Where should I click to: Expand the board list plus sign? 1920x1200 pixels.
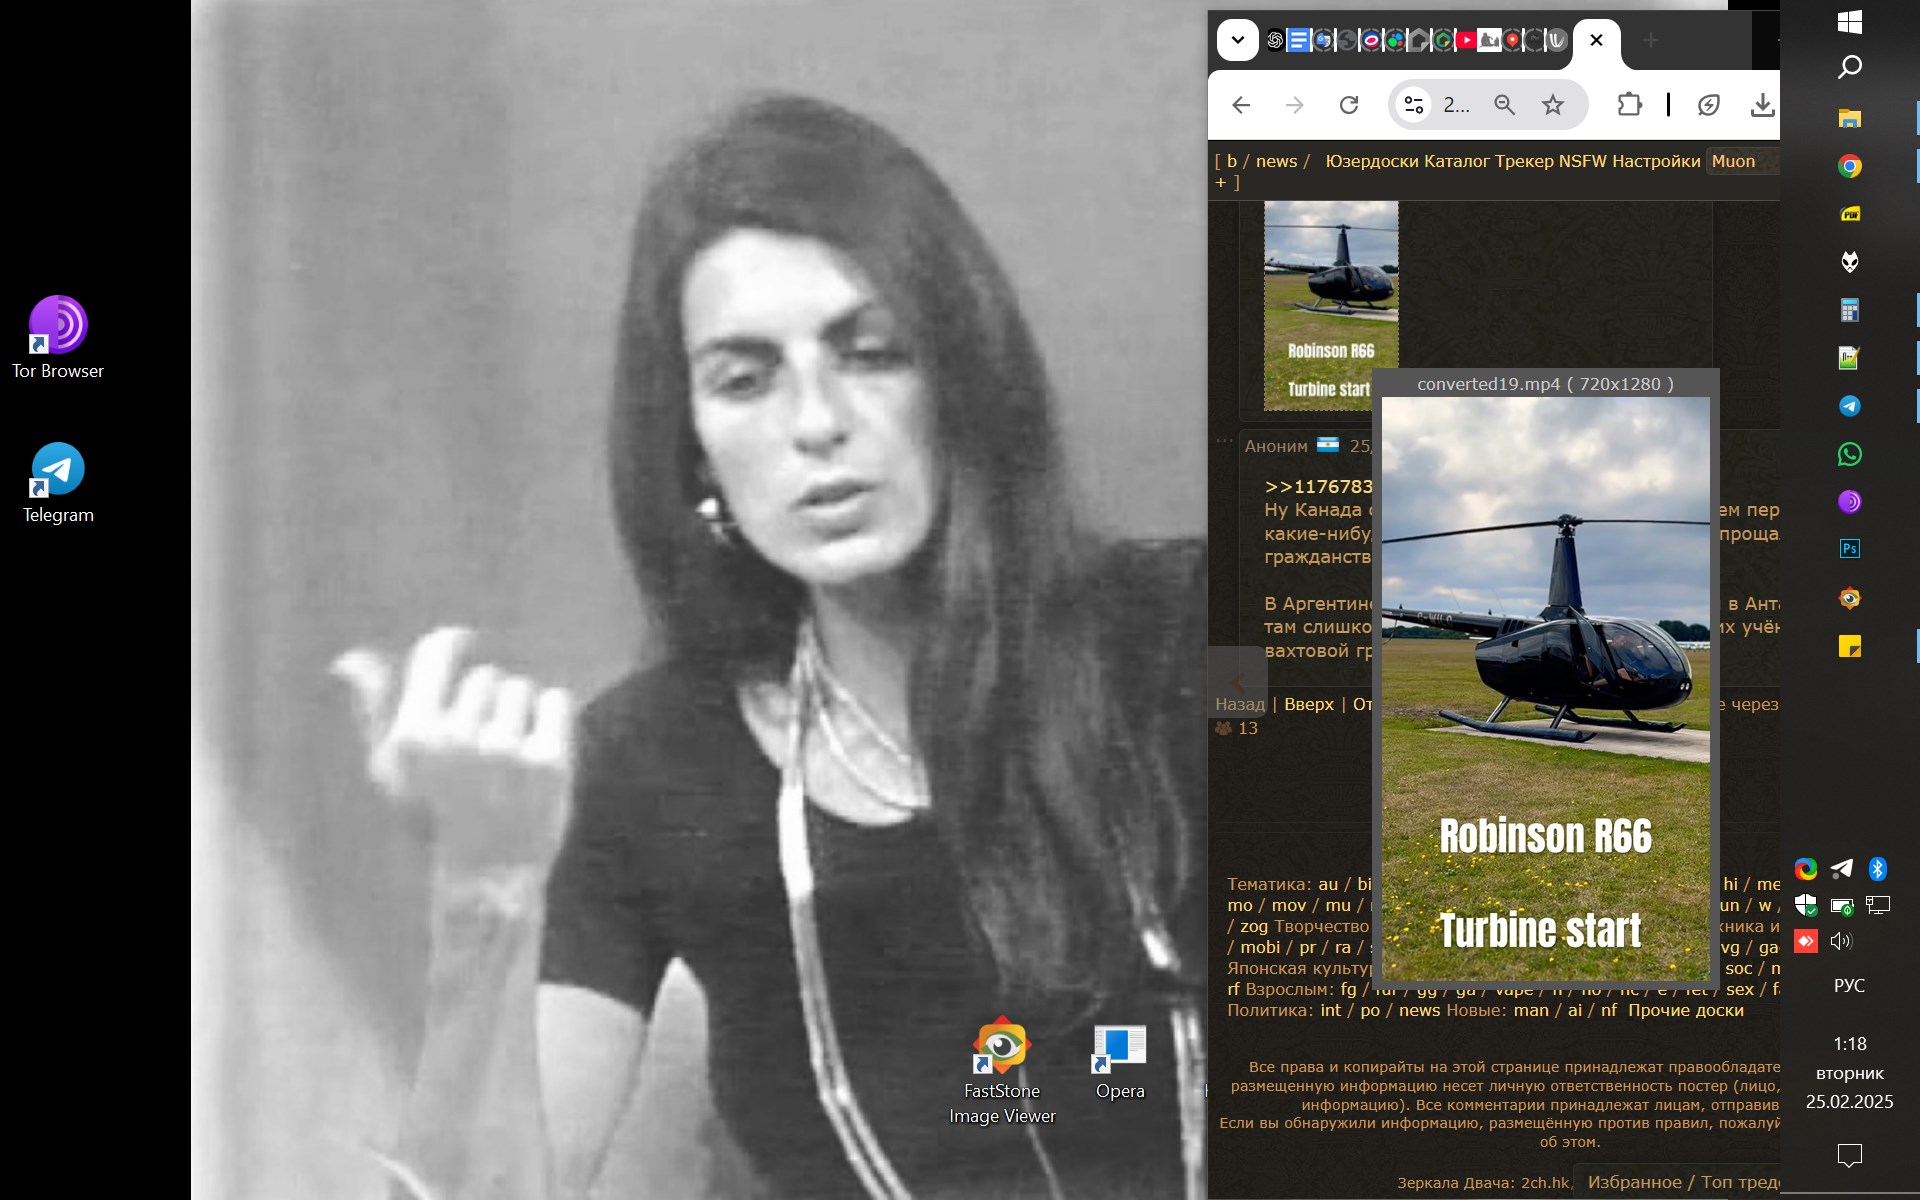(1221, 182)
